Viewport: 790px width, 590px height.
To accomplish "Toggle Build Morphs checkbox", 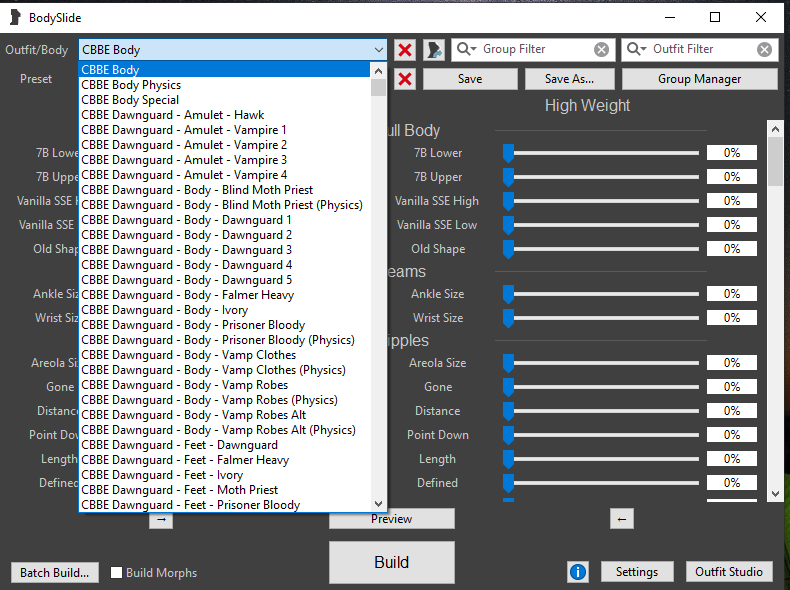I will [116, 572].
